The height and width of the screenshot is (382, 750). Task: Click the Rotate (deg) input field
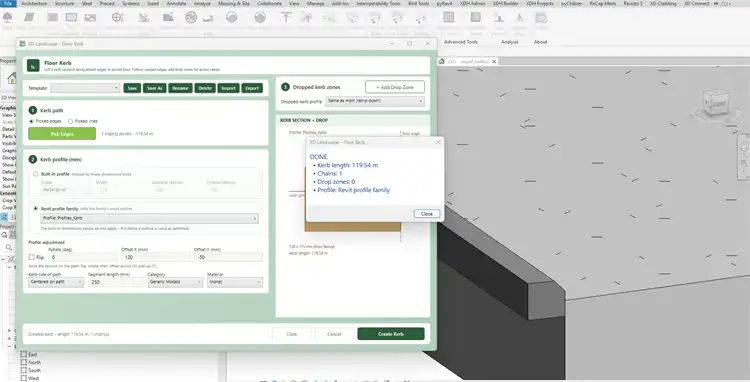pyautogui.click(x=83, y=257)
